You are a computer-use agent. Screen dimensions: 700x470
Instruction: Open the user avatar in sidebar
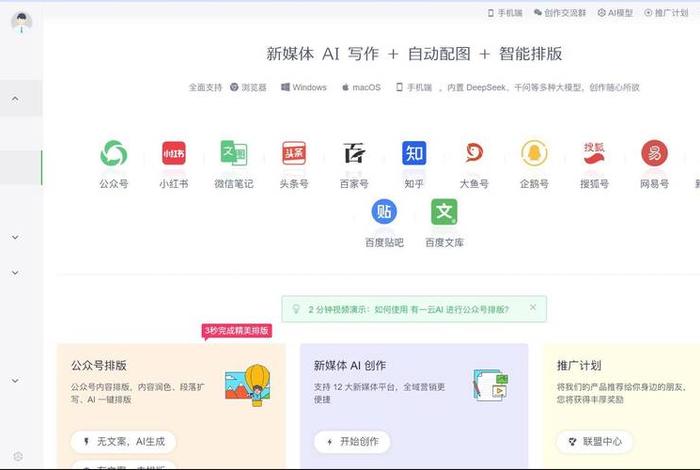[21, 22]
